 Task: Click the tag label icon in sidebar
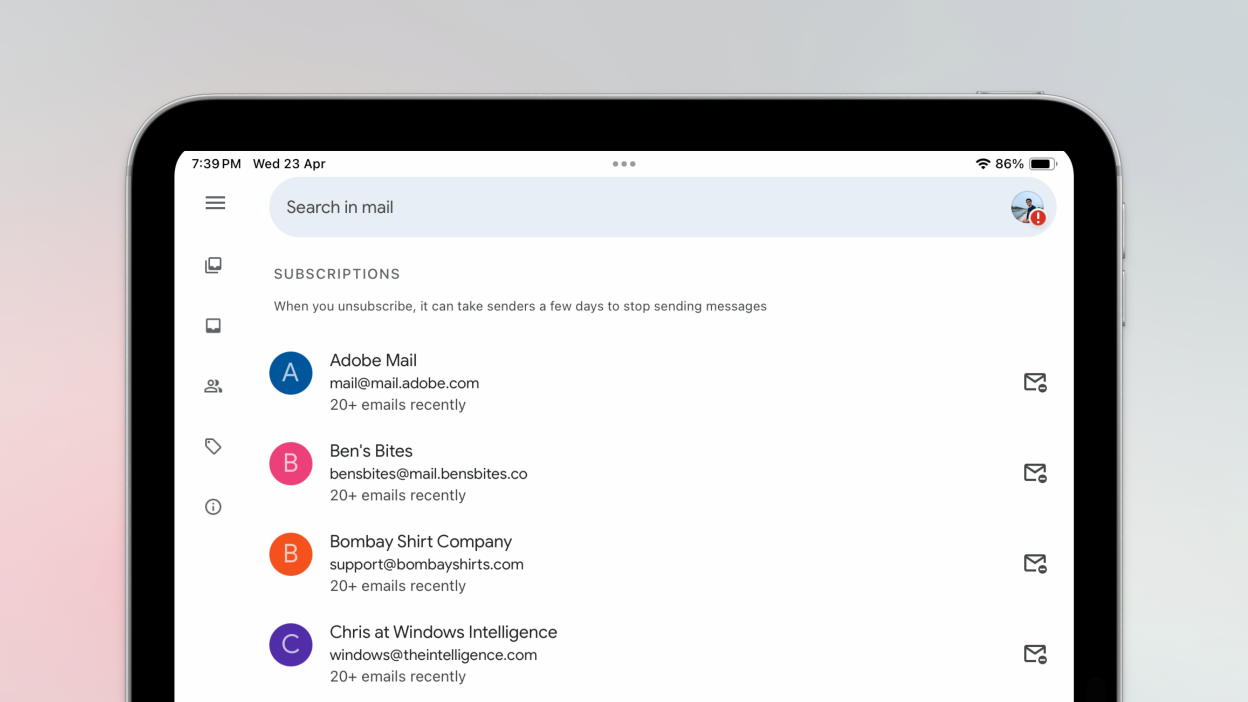pyautogui.click(x=213, y=446)
